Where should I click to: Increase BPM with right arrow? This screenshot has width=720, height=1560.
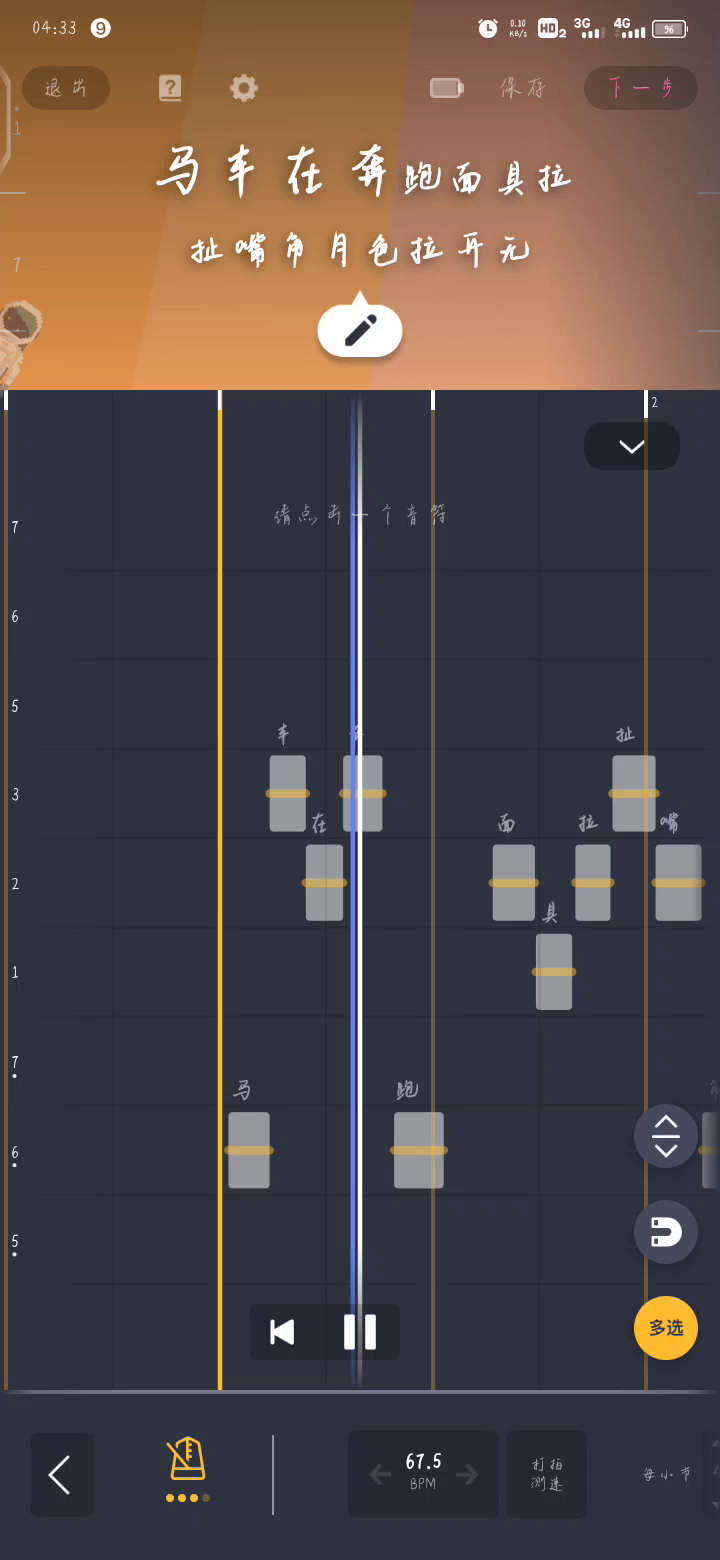pyautogui.click(x=467, y=1474)
